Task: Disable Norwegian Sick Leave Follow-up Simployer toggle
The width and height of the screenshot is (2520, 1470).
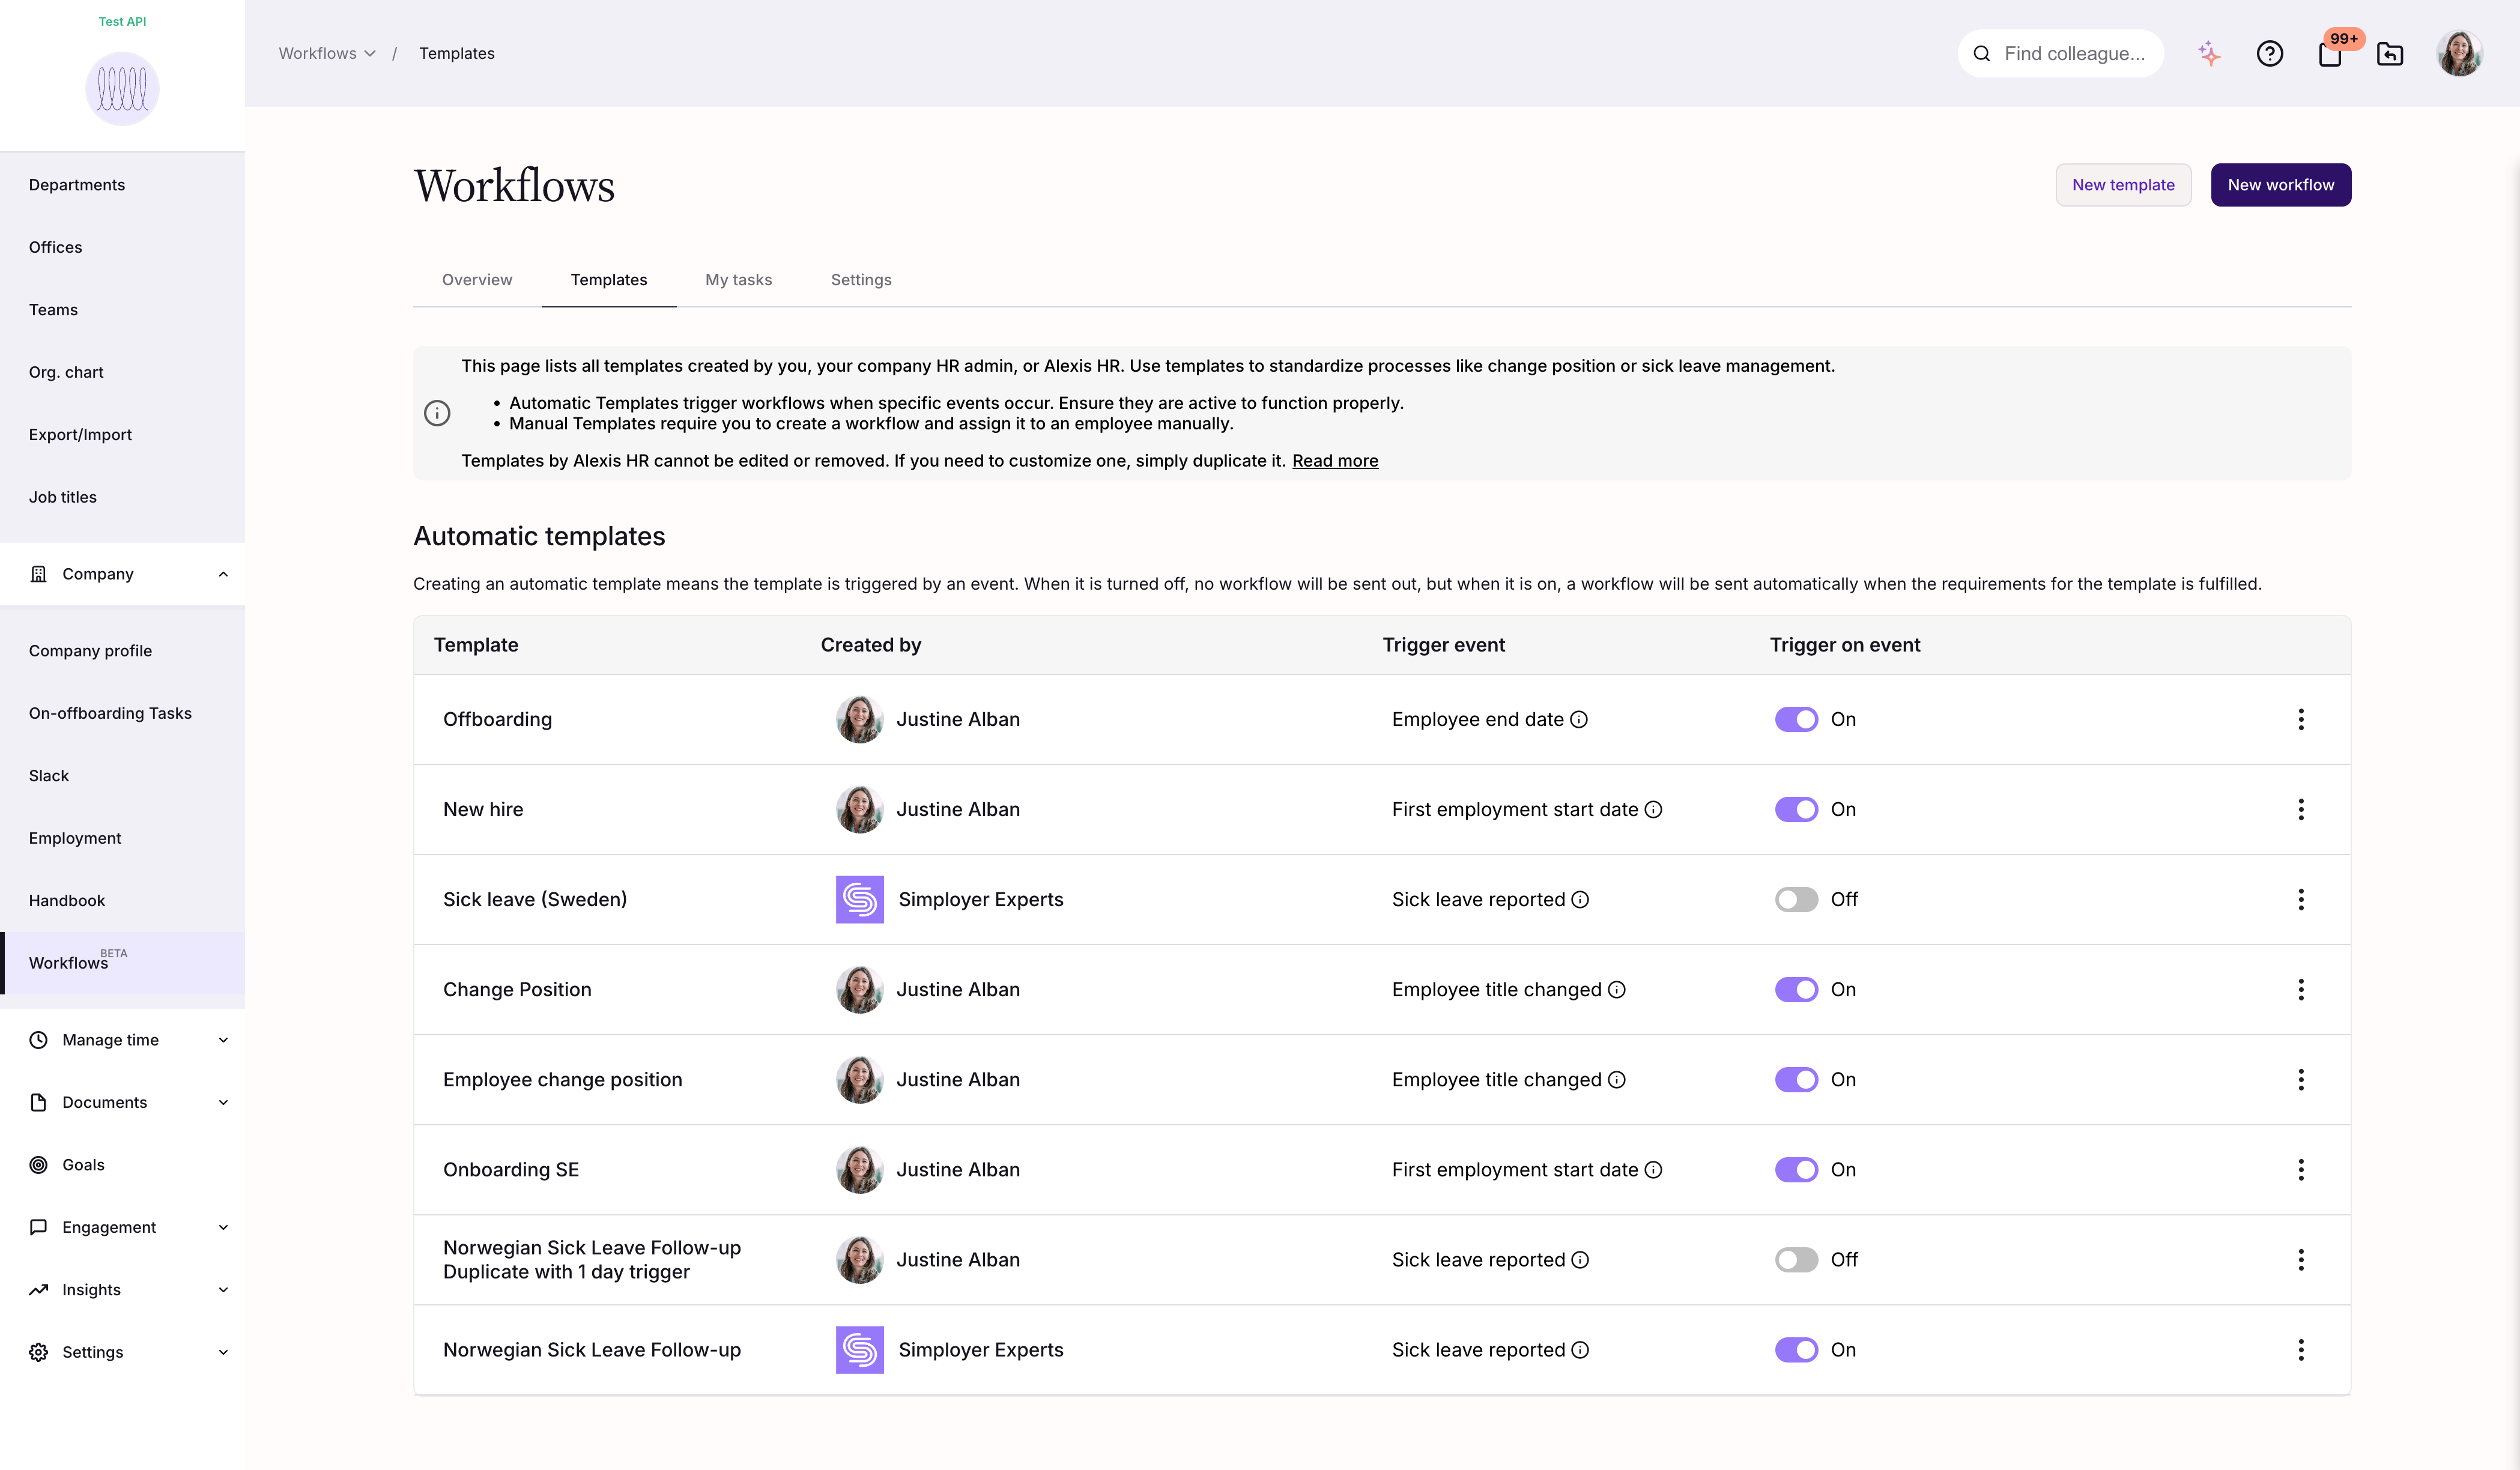Action: [1796, 1349]
